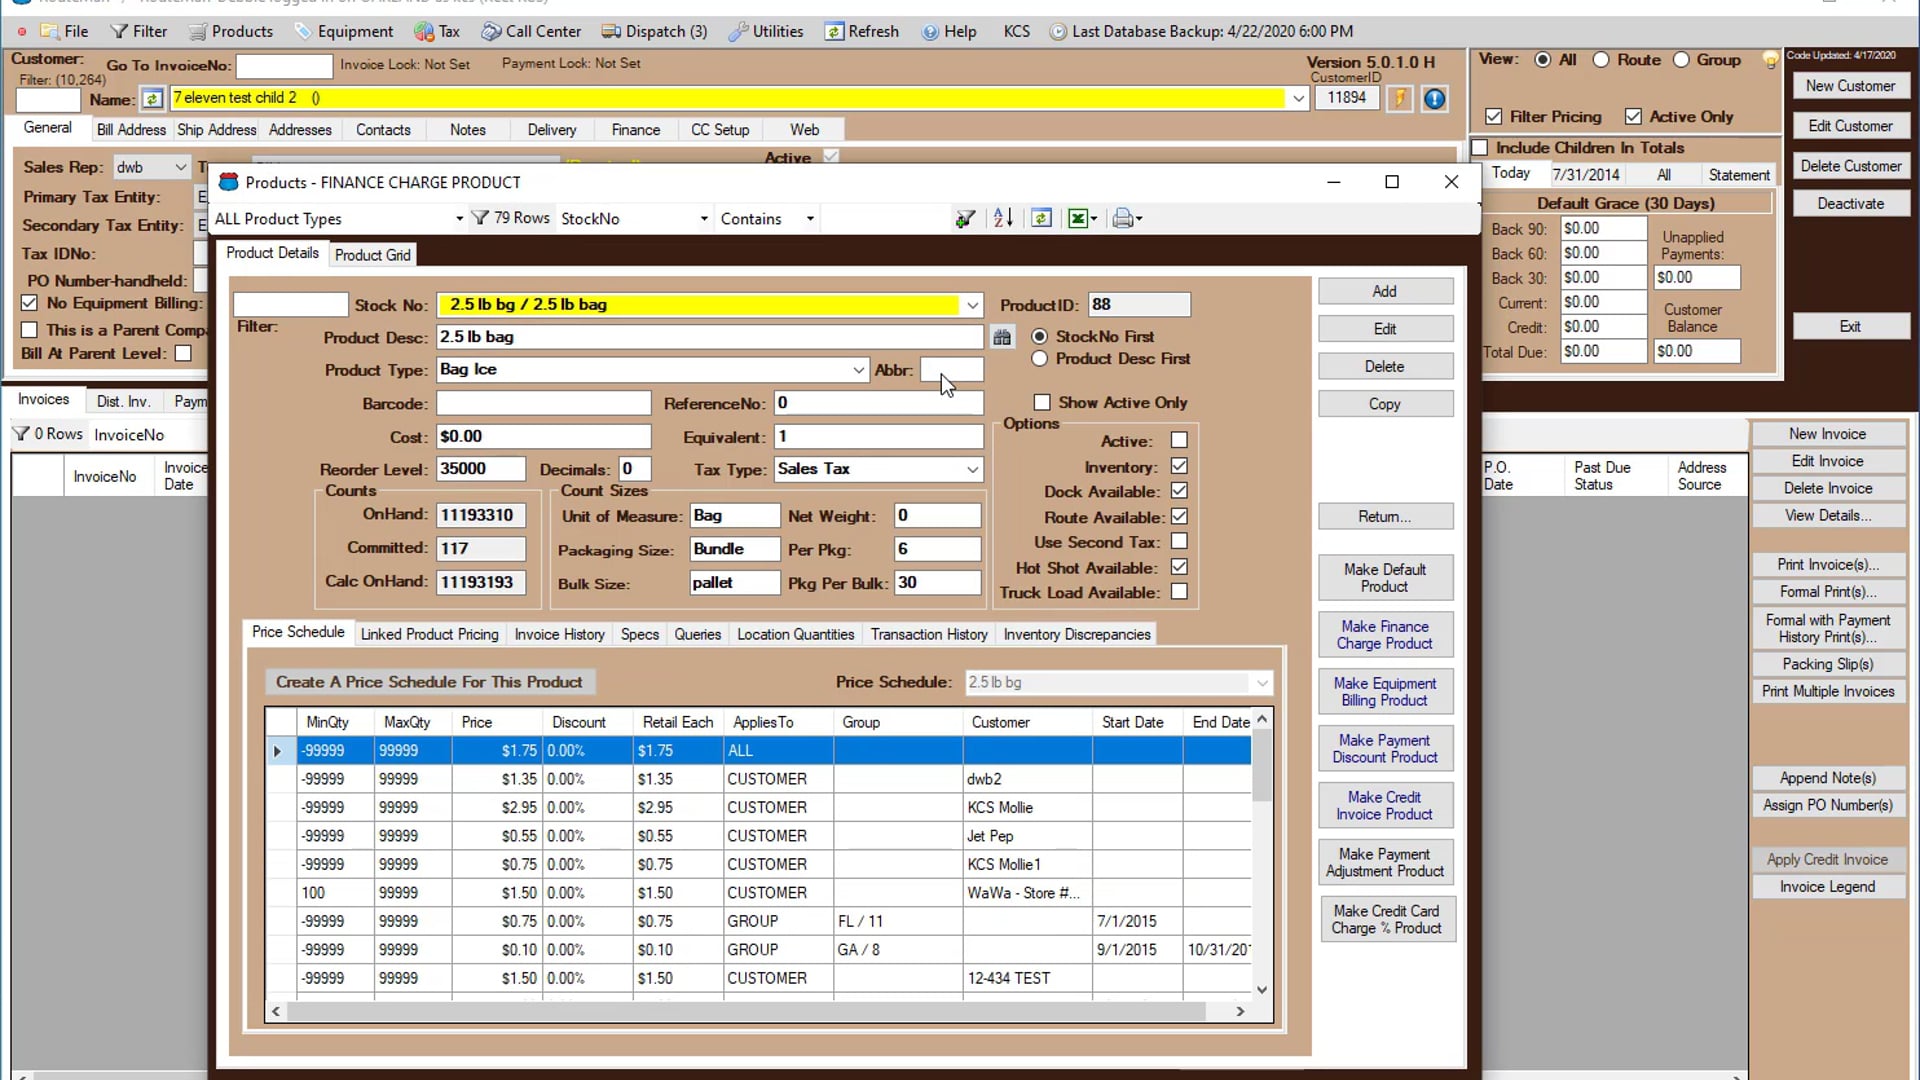Expand the Stock No dropdown

[972, 305]
